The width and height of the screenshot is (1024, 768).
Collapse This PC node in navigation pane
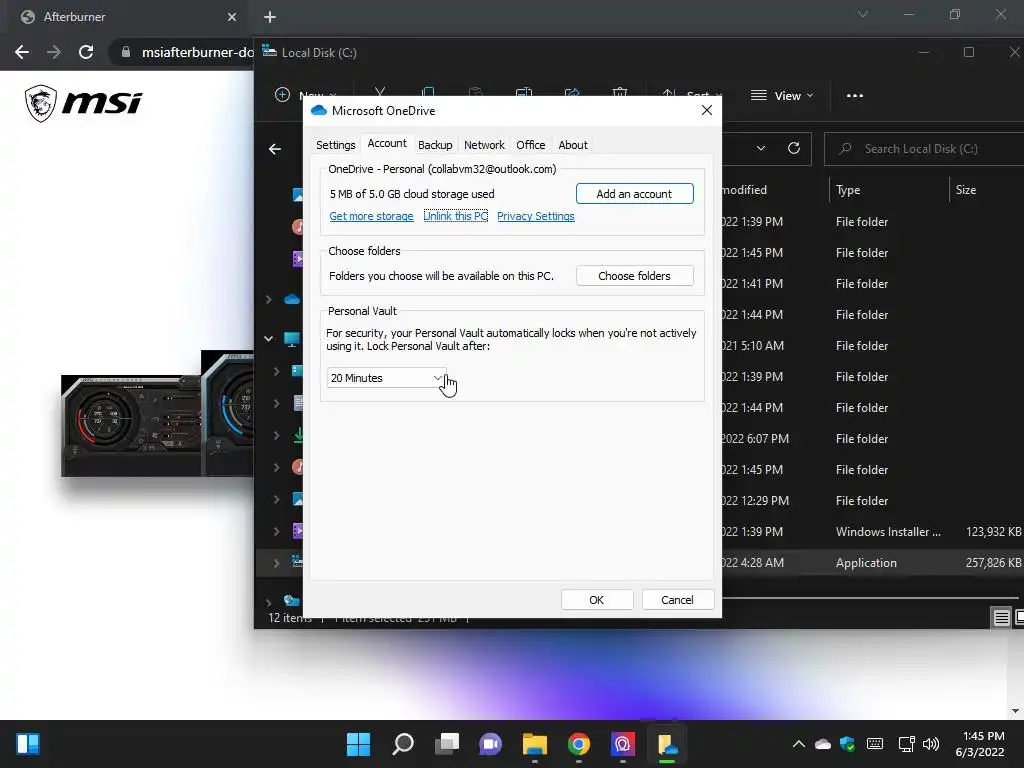(x=268, y=339)
